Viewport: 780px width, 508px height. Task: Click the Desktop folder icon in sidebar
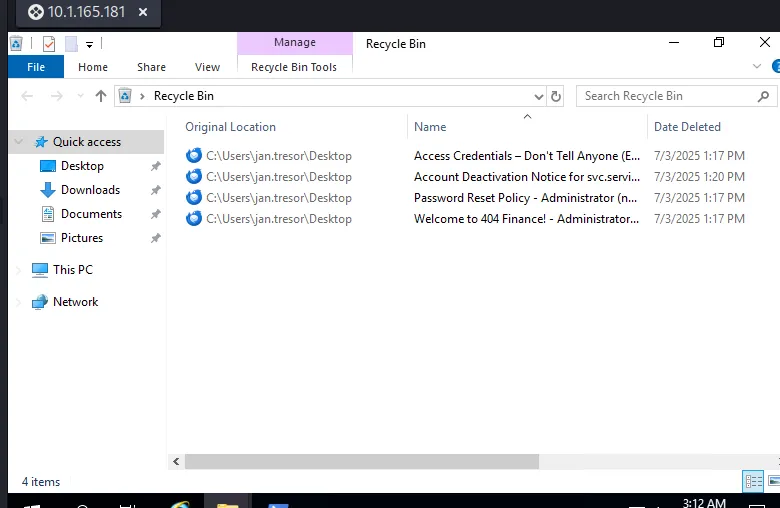click(48, 166)
